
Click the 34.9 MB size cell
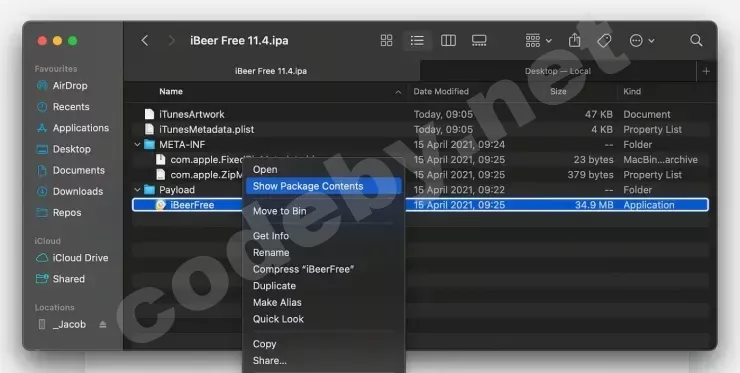[x=594, y=205]
